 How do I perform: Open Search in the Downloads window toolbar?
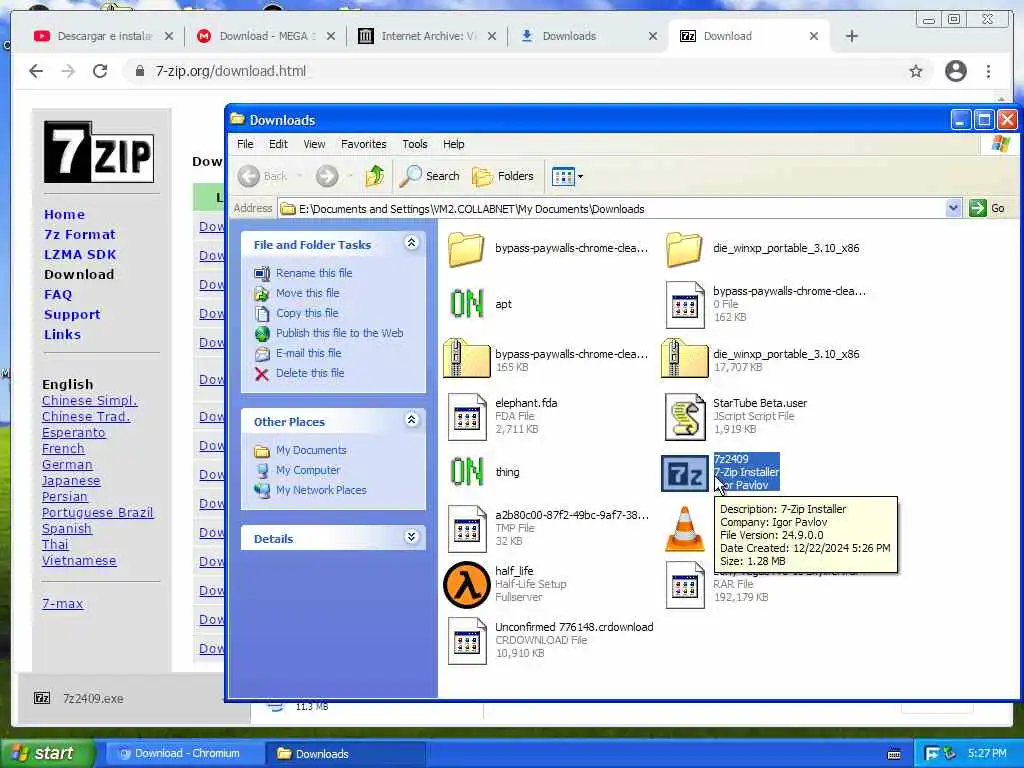click(x=430, y=176)
